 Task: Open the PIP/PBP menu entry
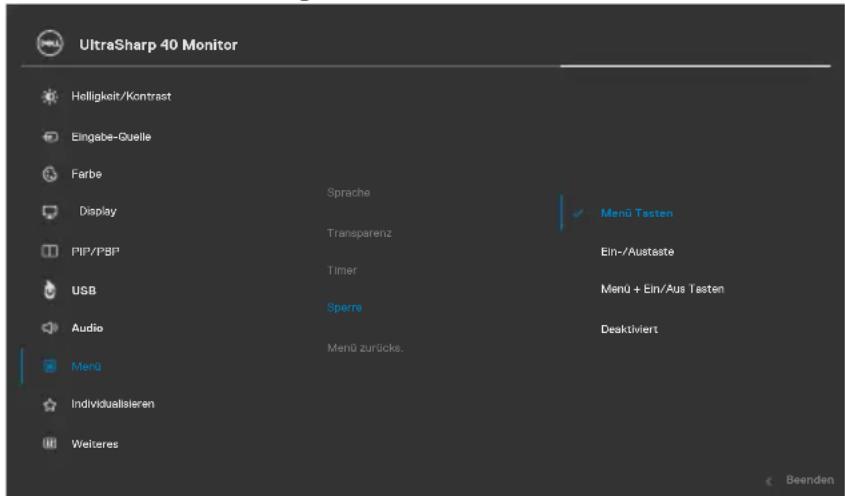tap(95, 251)
